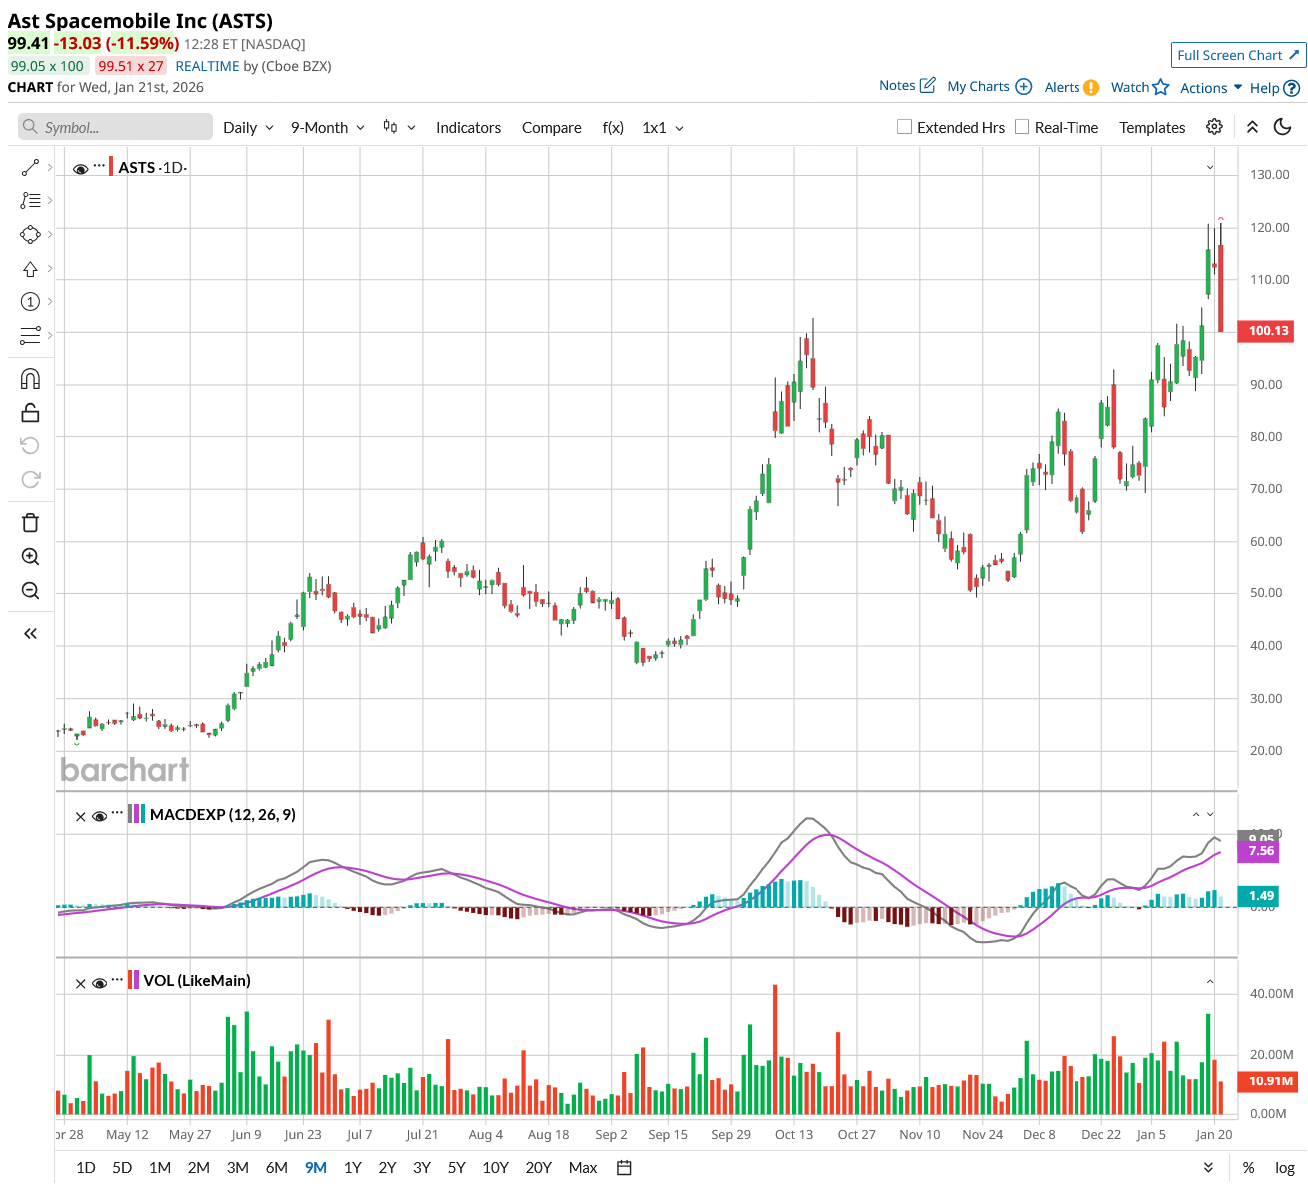Redo the last drawing action
The height and width of the screenshot is (1184, 1308).
coord(30,479)
